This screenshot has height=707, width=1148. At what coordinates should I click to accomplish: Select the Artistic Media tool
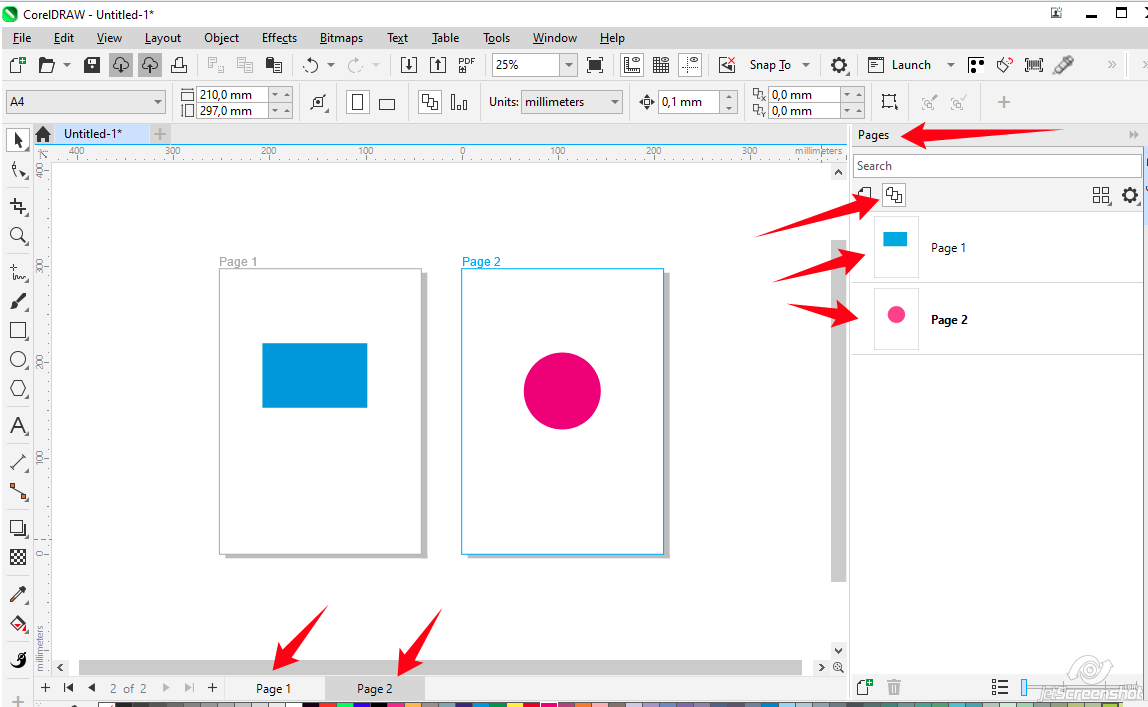[18, 302]
